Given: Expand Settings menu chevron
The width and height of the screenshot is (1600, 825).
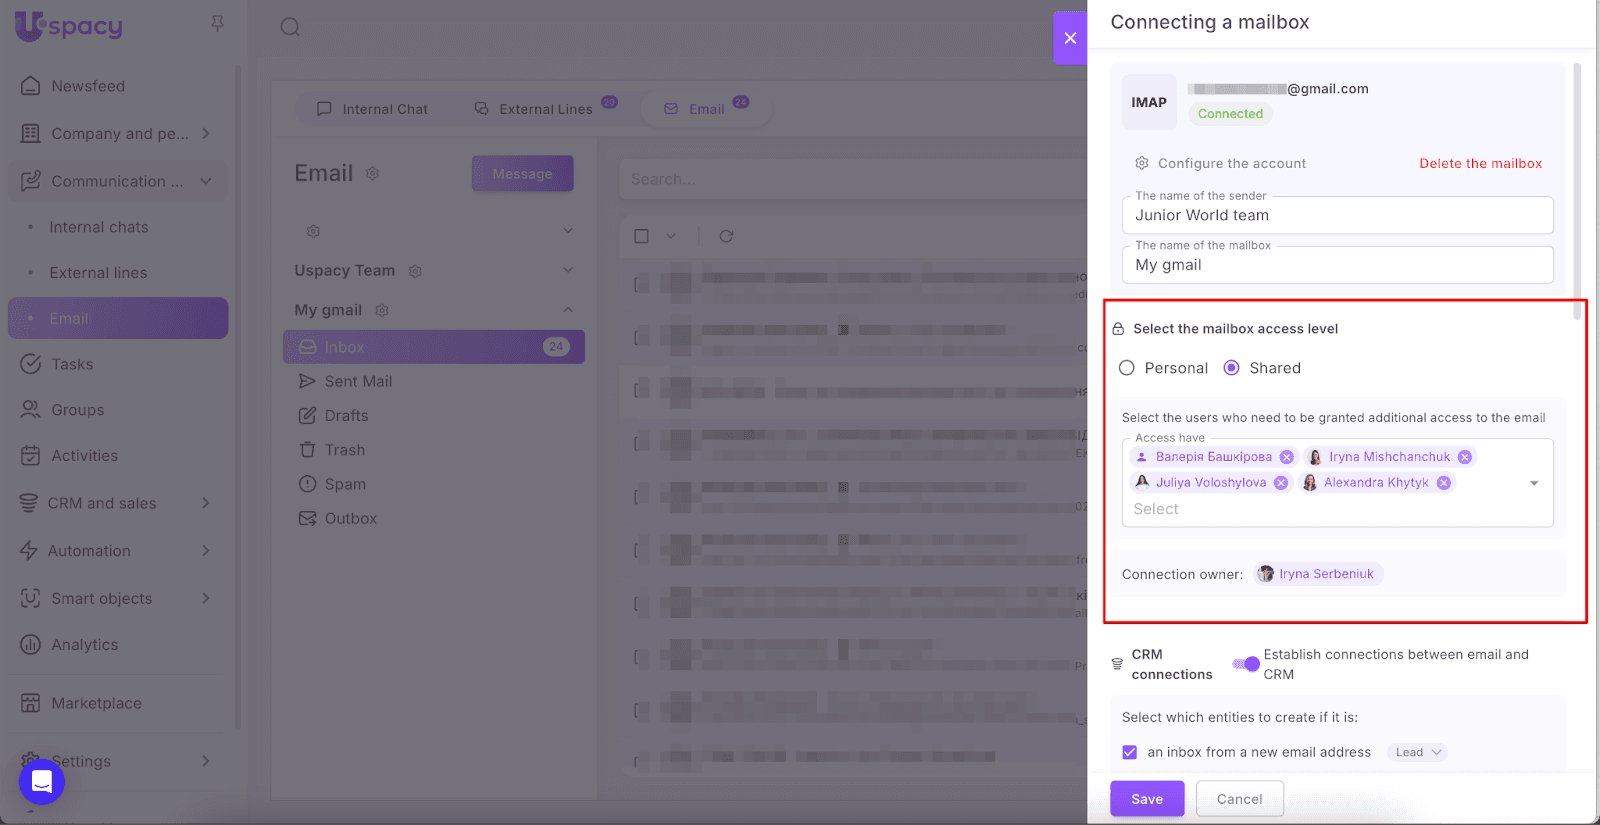Looking at the screenshot, I should pyautogui.click(x=206, y=761).
